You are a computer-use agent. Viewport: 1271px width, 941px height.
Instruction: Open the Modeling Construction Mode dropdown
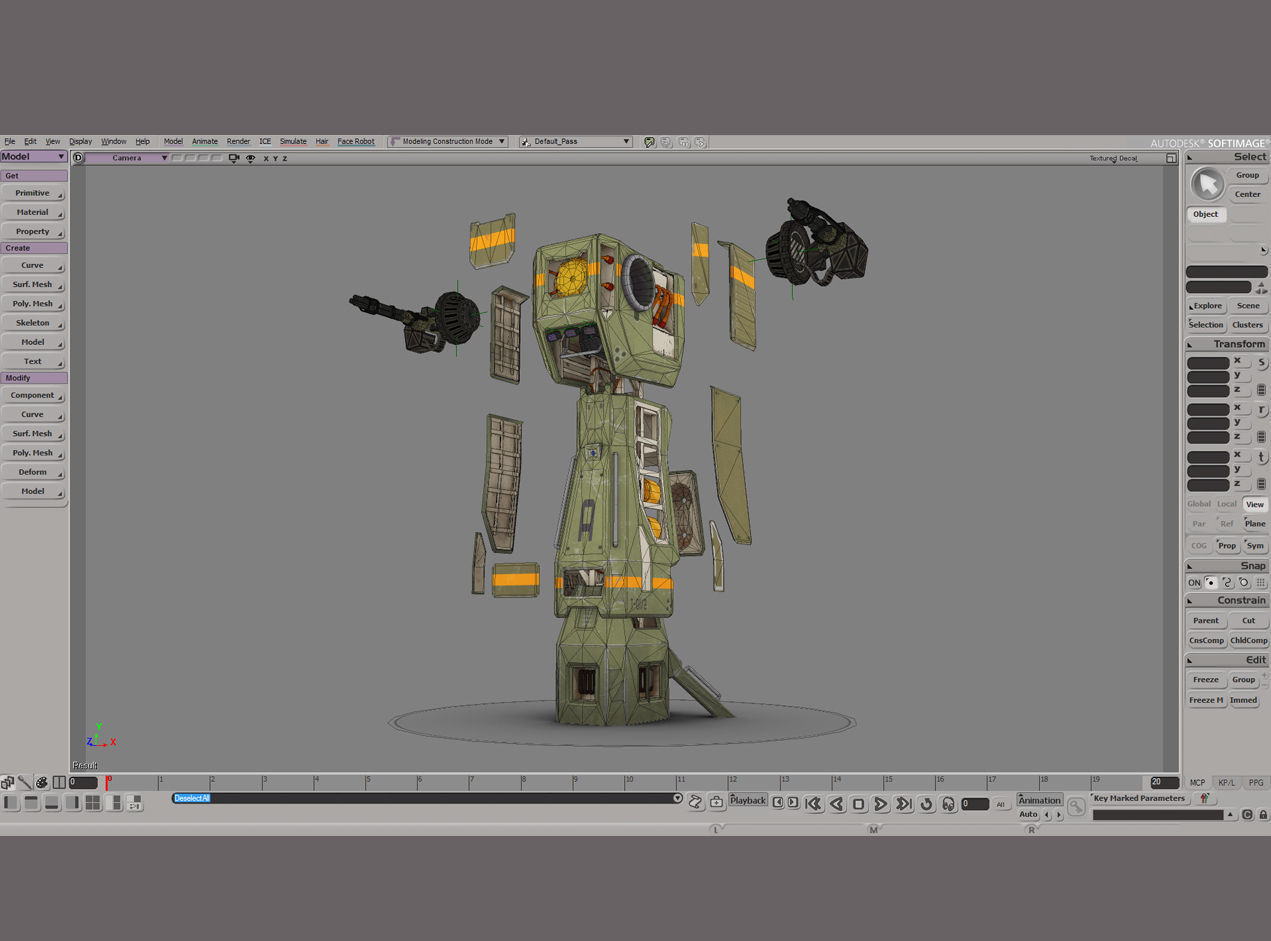pyautogui.click(x=448, y=142)
